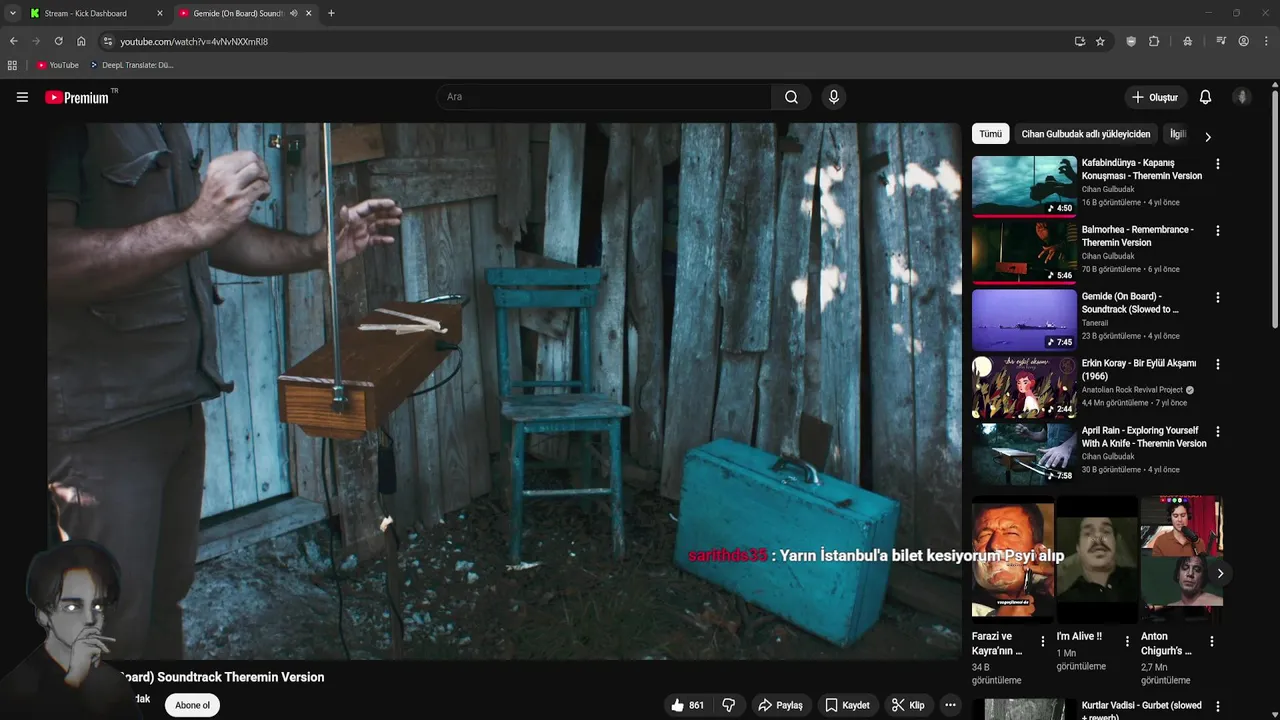Open options for Balmorhea Remembrance video
This screenshot has height=720, width=1280.
point(1217,231)
